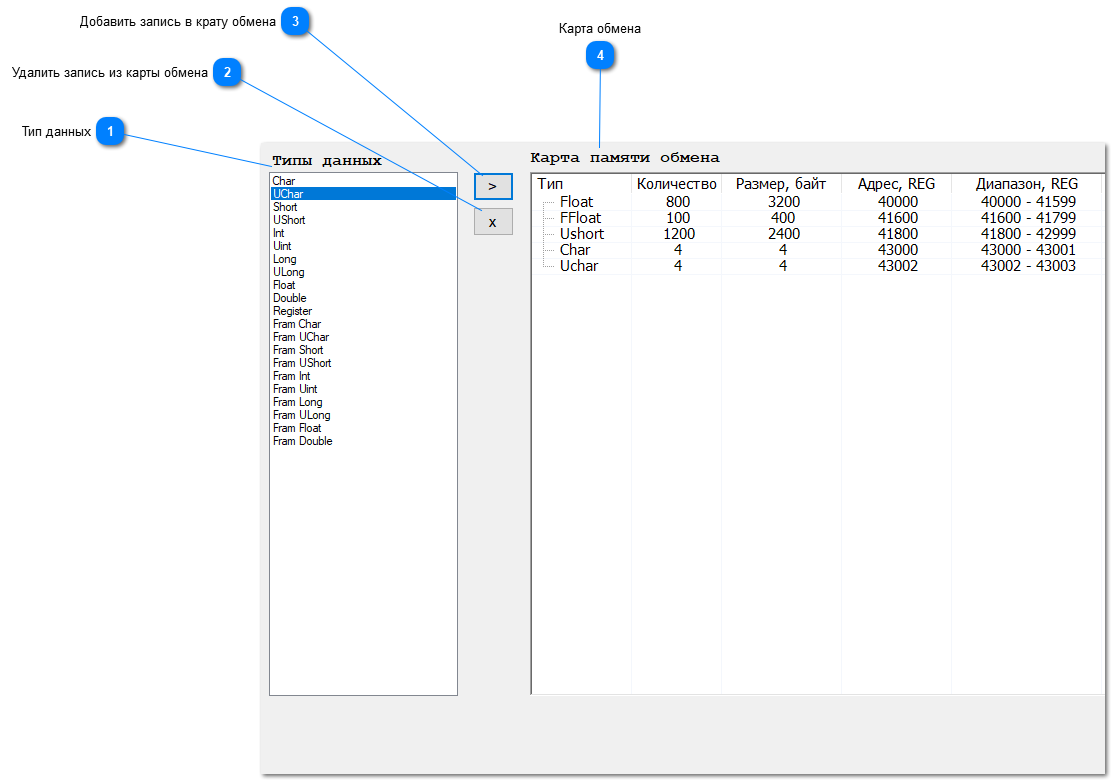Select 'Char' in data types list
The height and width of the screenshot is (783, 1114).
click(x=363, y=181)
